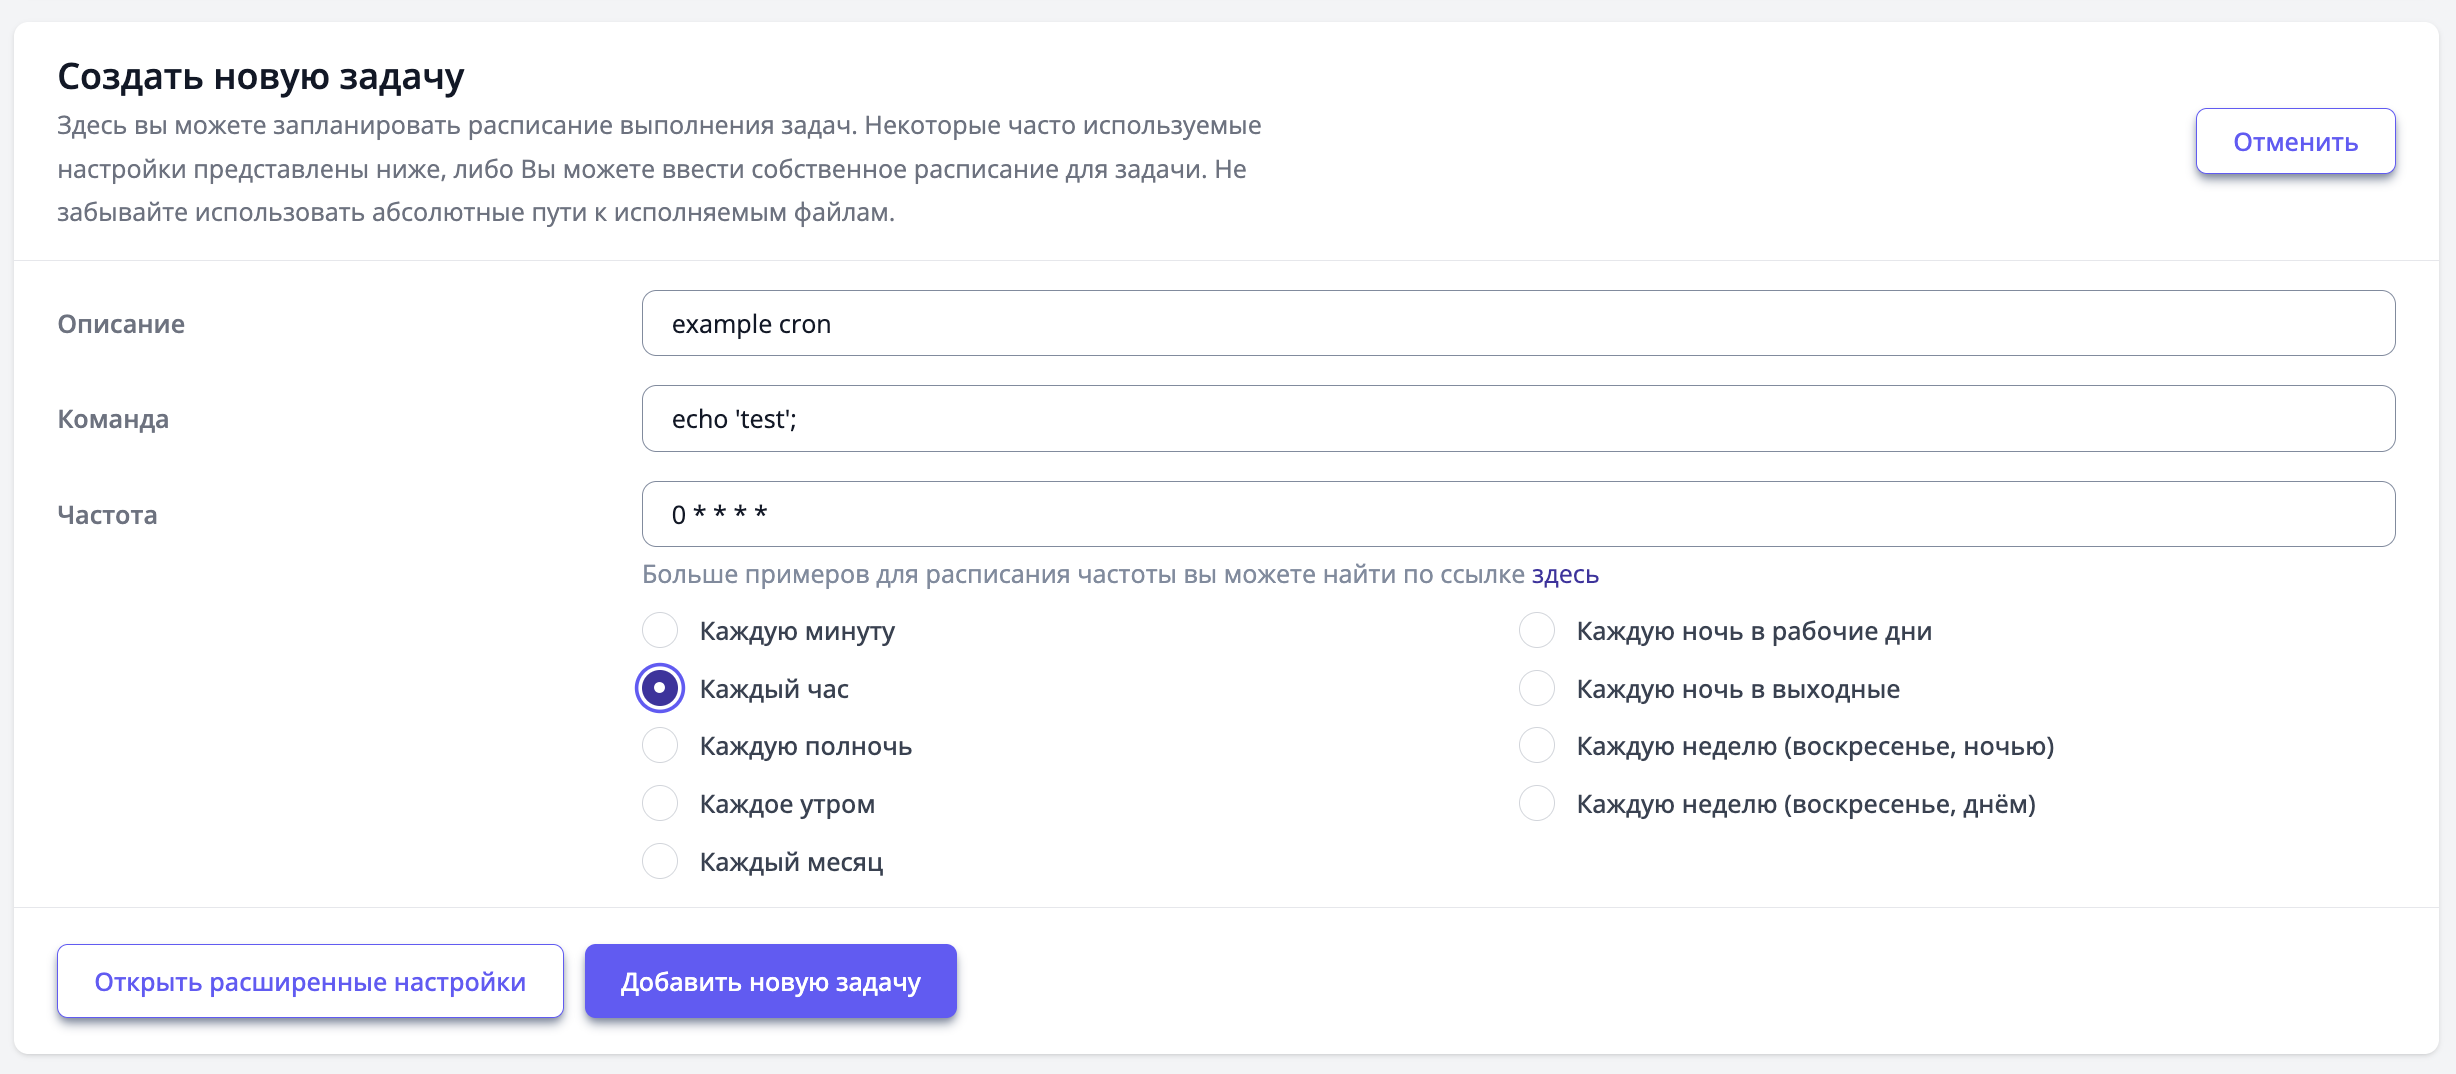Screen dimensions: 2456x1074
Task: Click the "Отменить" cancel button
Action: [x=2295, y=142]
